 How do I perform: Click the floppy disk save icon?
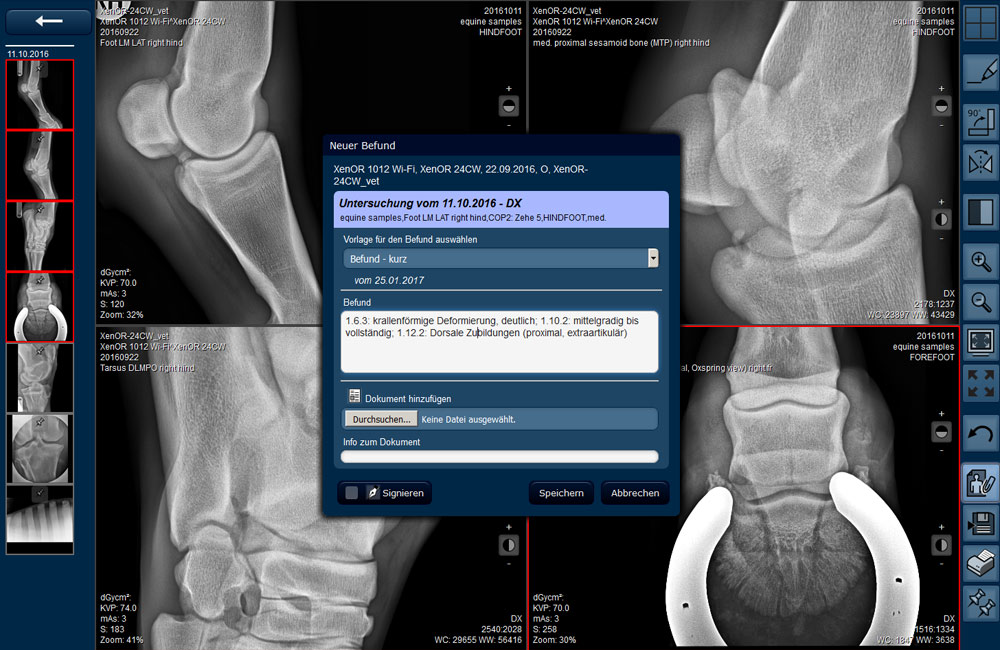coord(980,522)
